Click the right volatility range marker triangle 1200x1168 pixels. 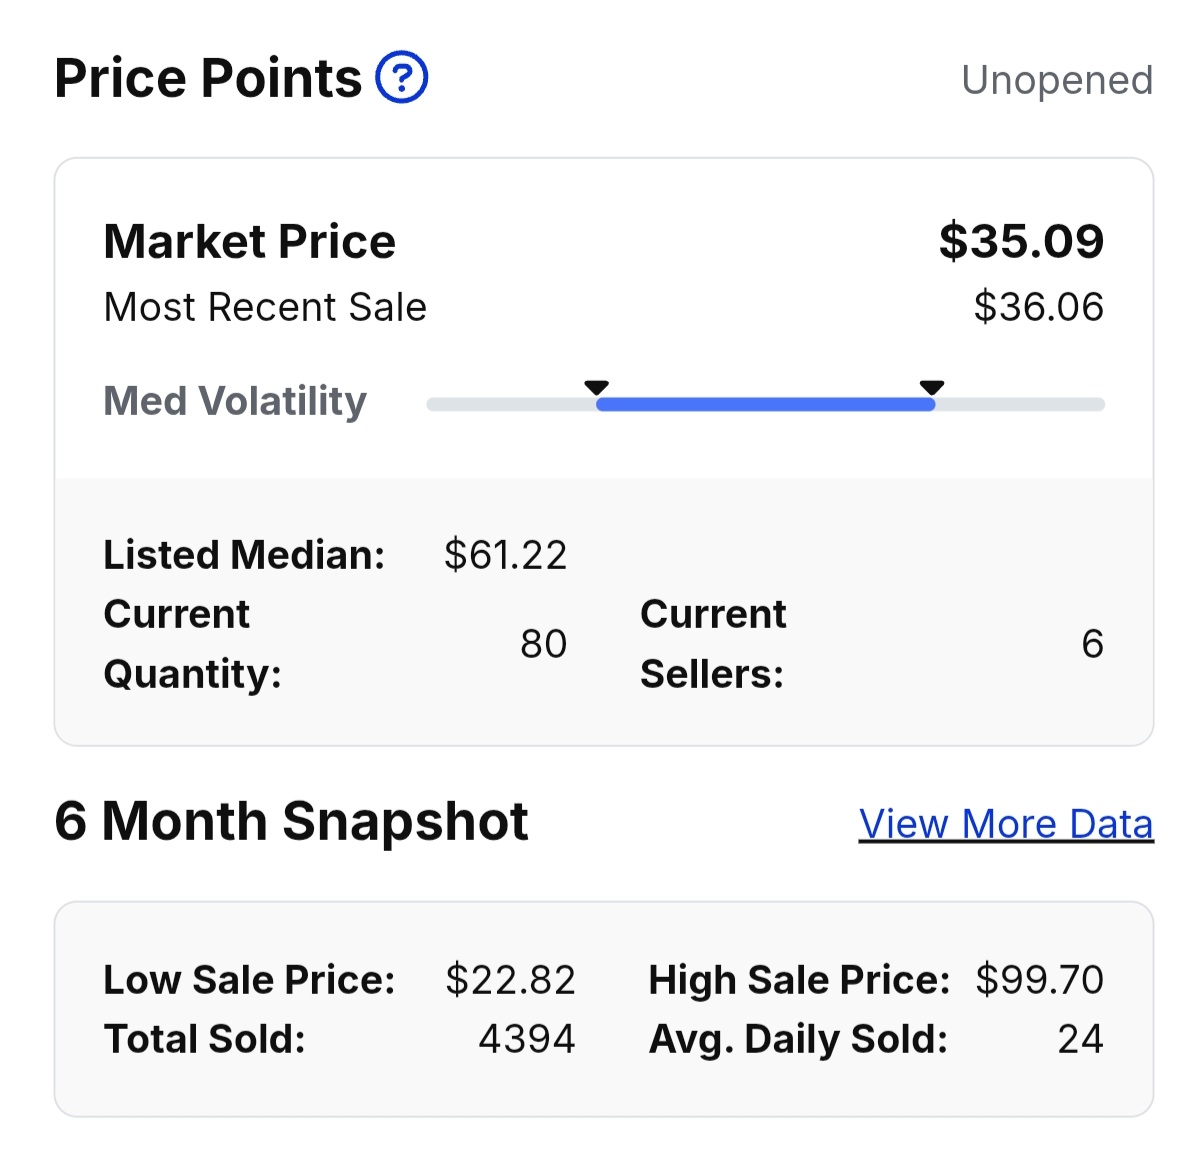point(932,388)
